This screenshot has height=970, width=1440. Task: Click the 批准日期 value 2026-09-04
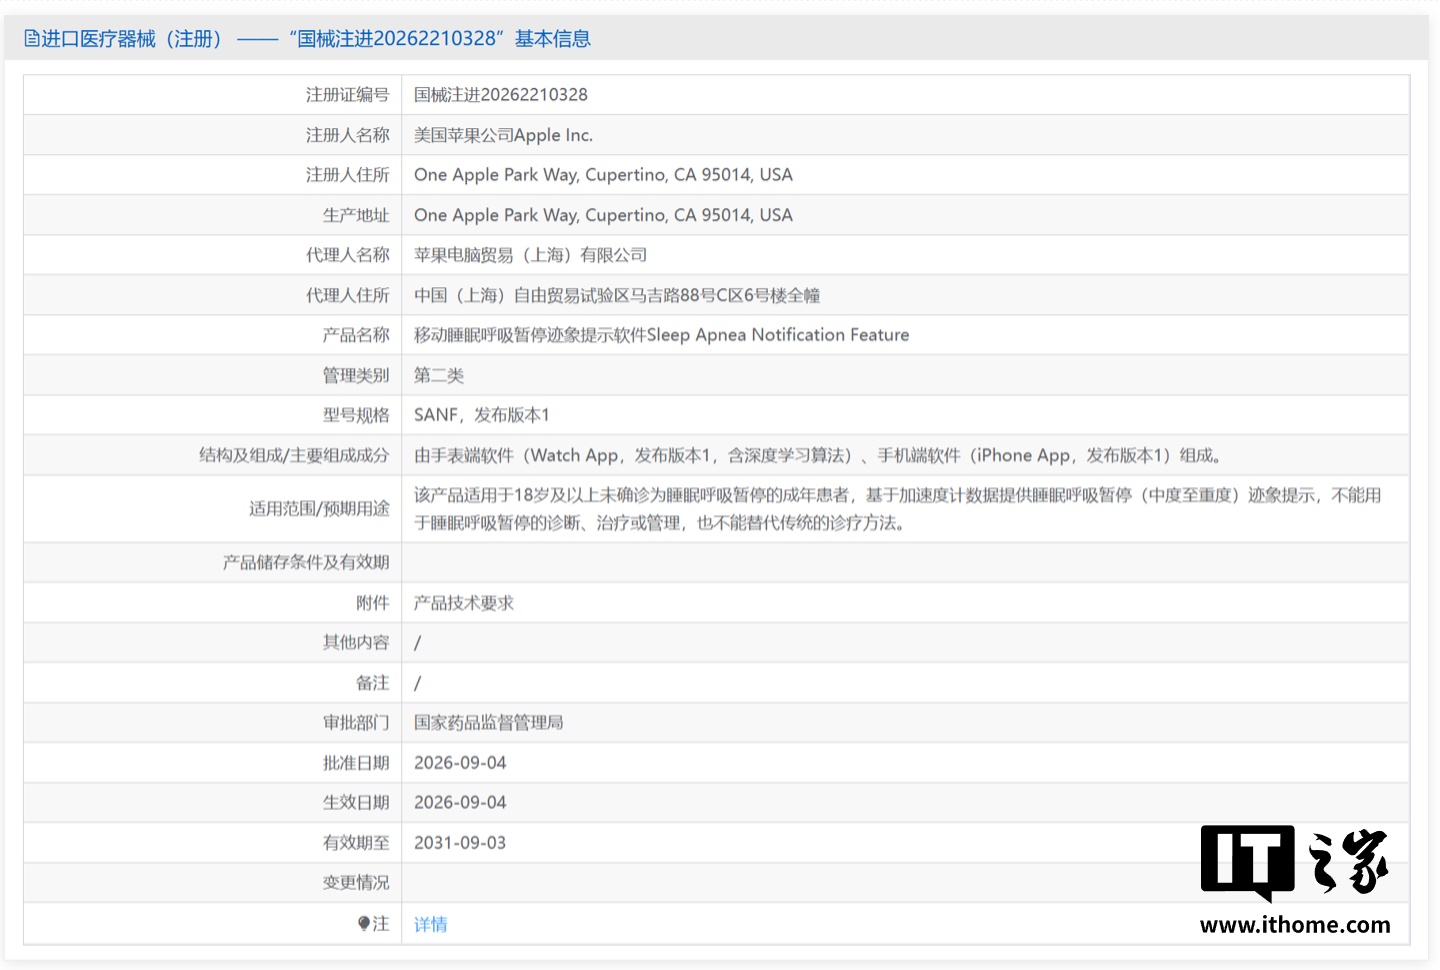(460, 763)
